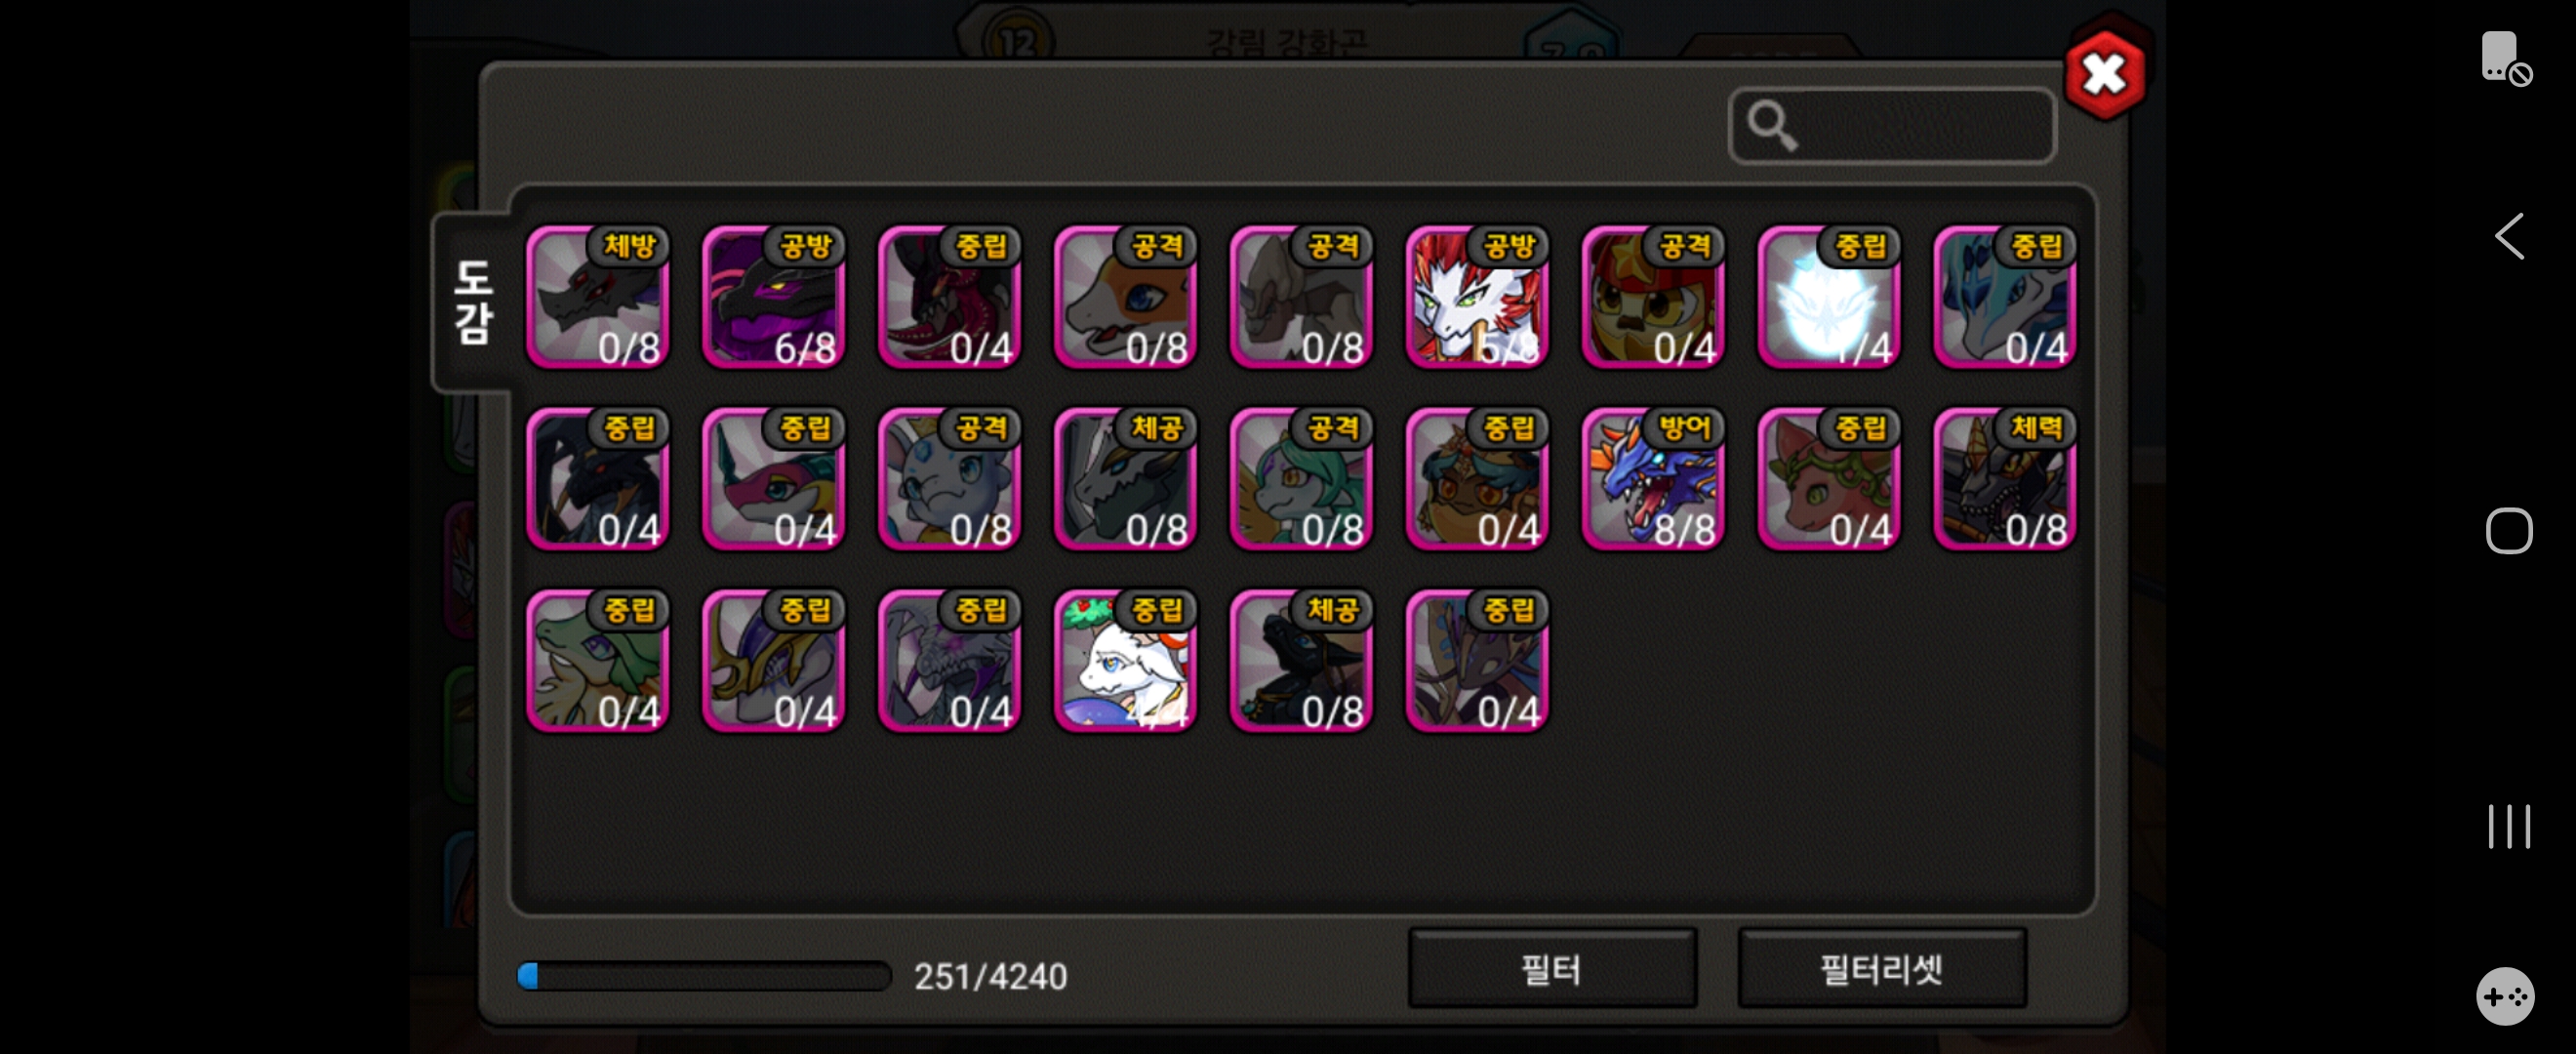Open the game controller overlay icon

tap(2505, 996)
